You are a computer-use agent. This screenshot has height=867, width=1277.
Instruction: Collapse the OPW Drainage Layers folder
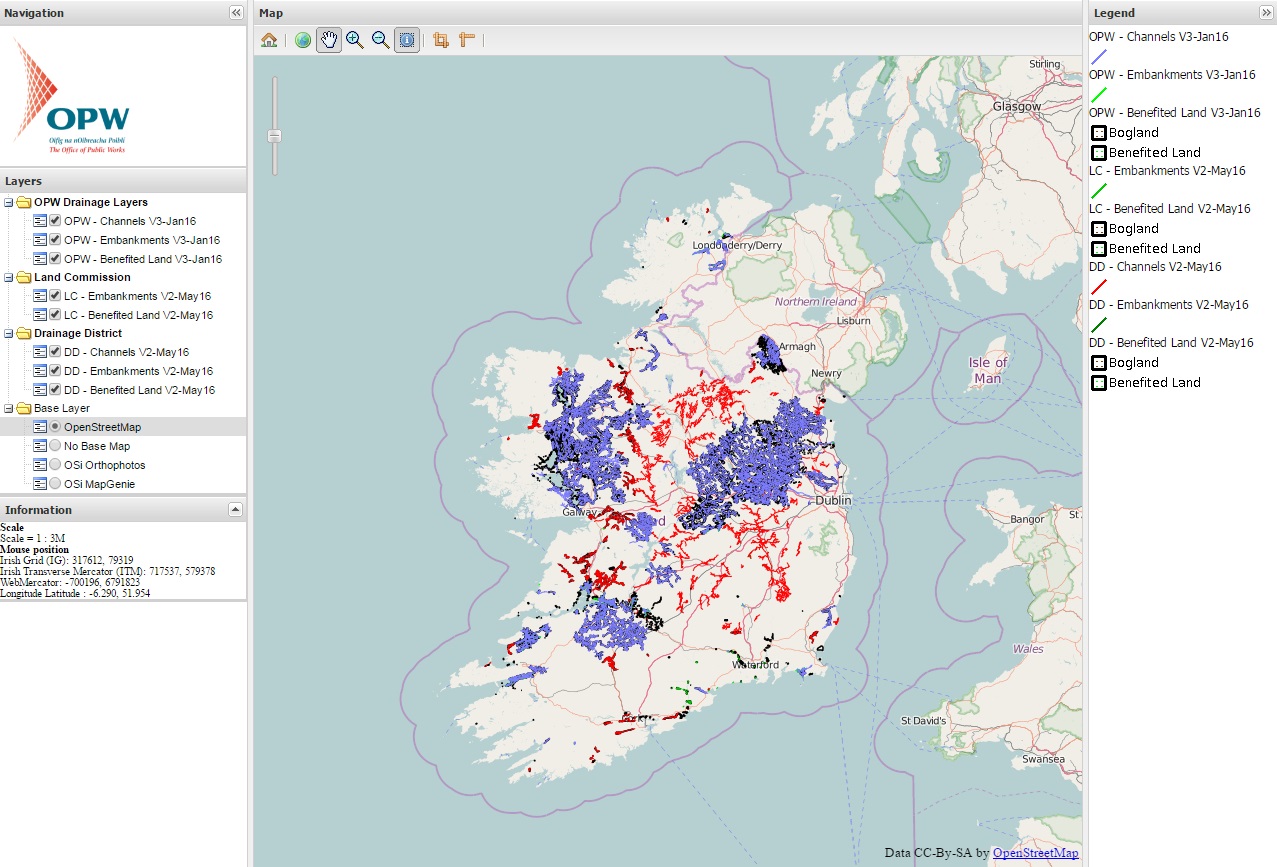point(9,202)
